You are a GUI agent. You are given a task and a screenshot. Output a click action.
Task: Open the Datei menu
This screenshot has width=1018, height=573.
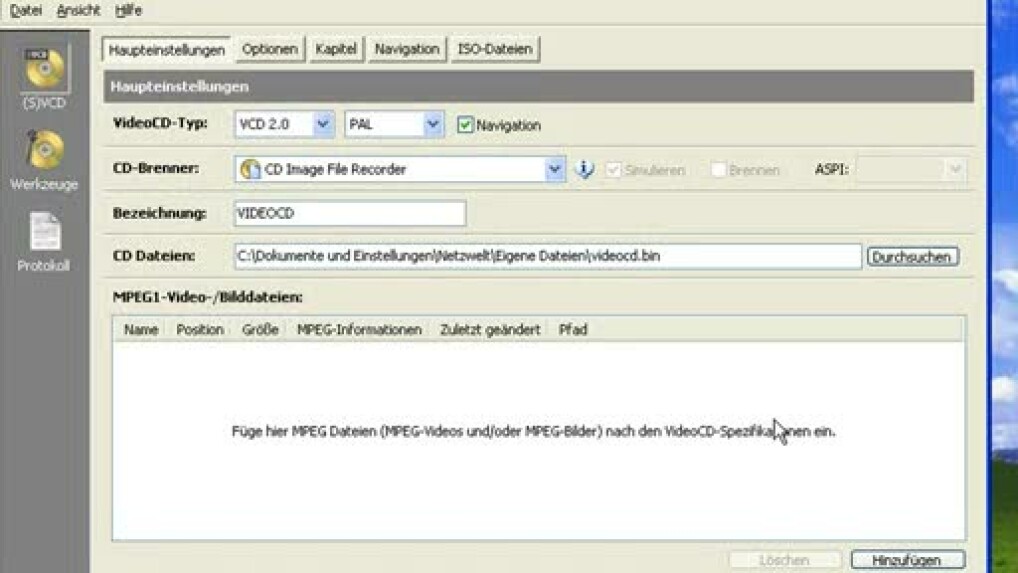26,11
